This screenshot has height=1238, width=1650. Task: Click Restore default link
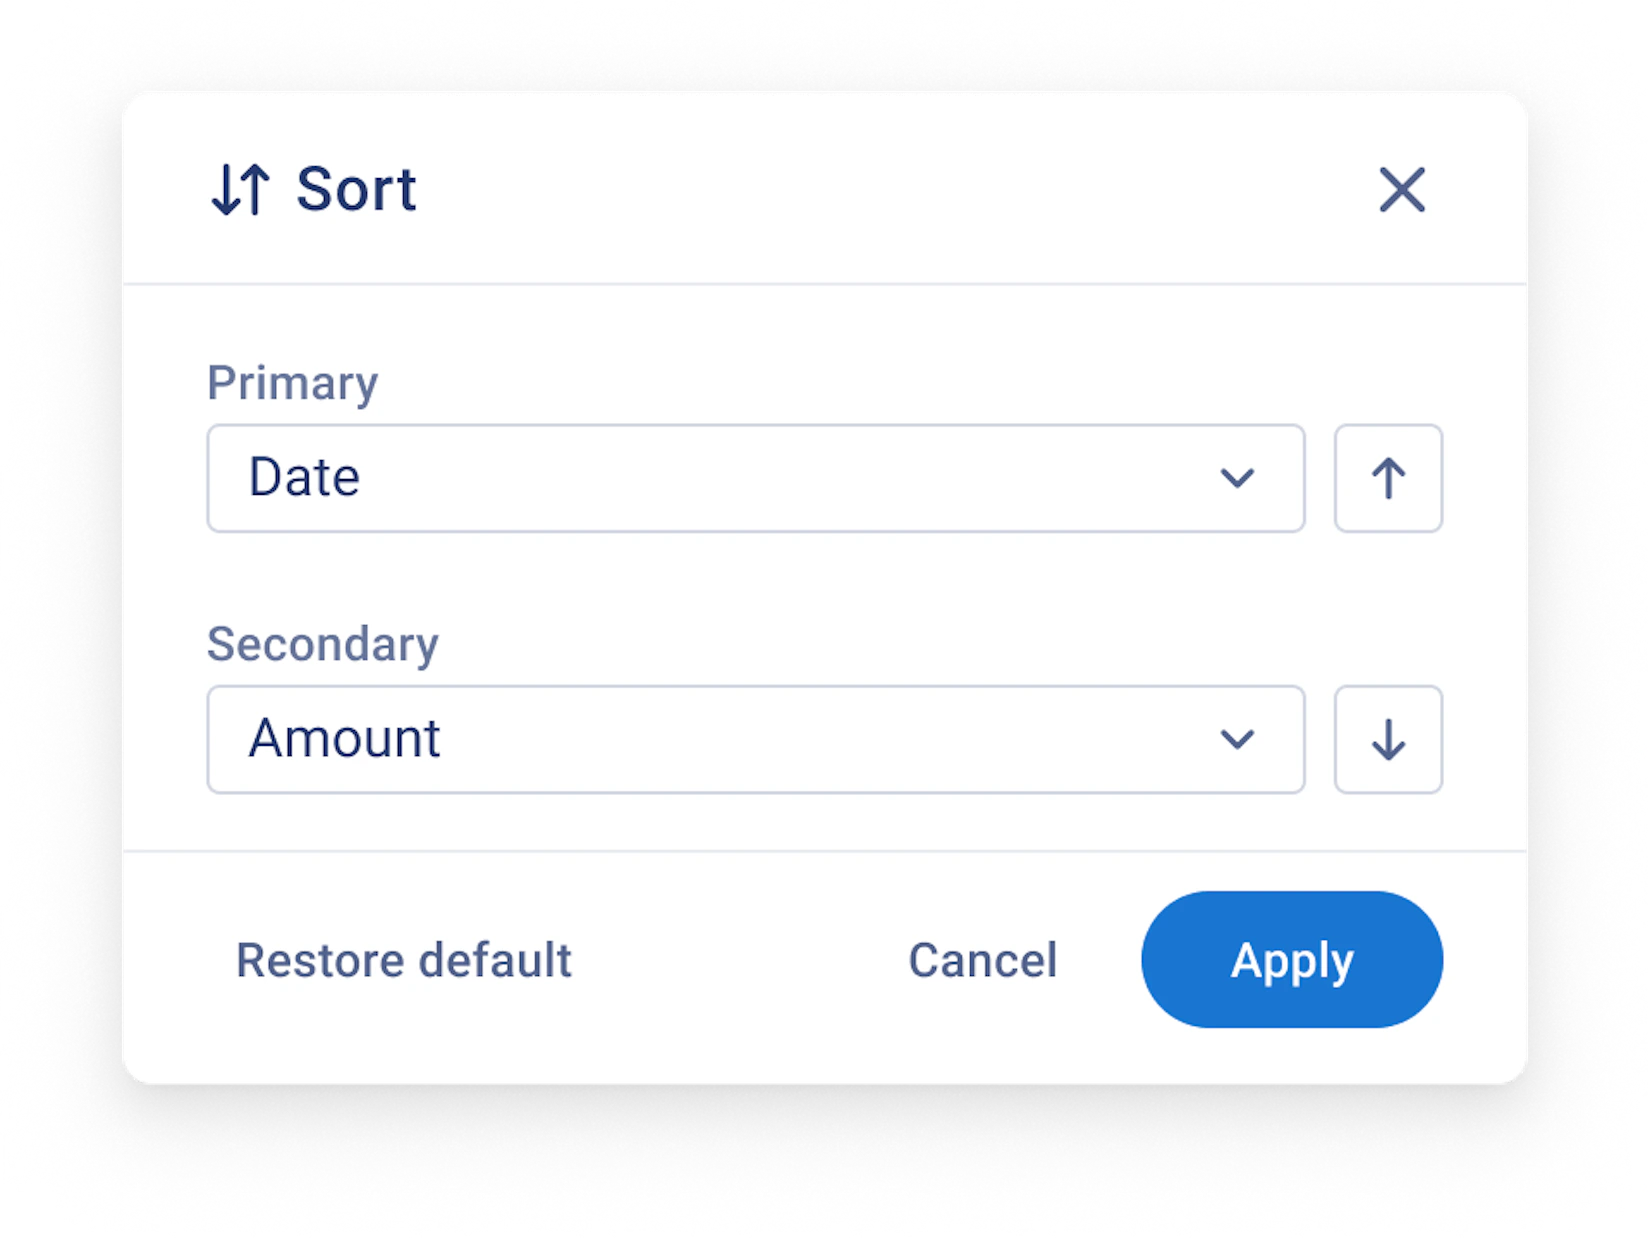coord(403,960)
